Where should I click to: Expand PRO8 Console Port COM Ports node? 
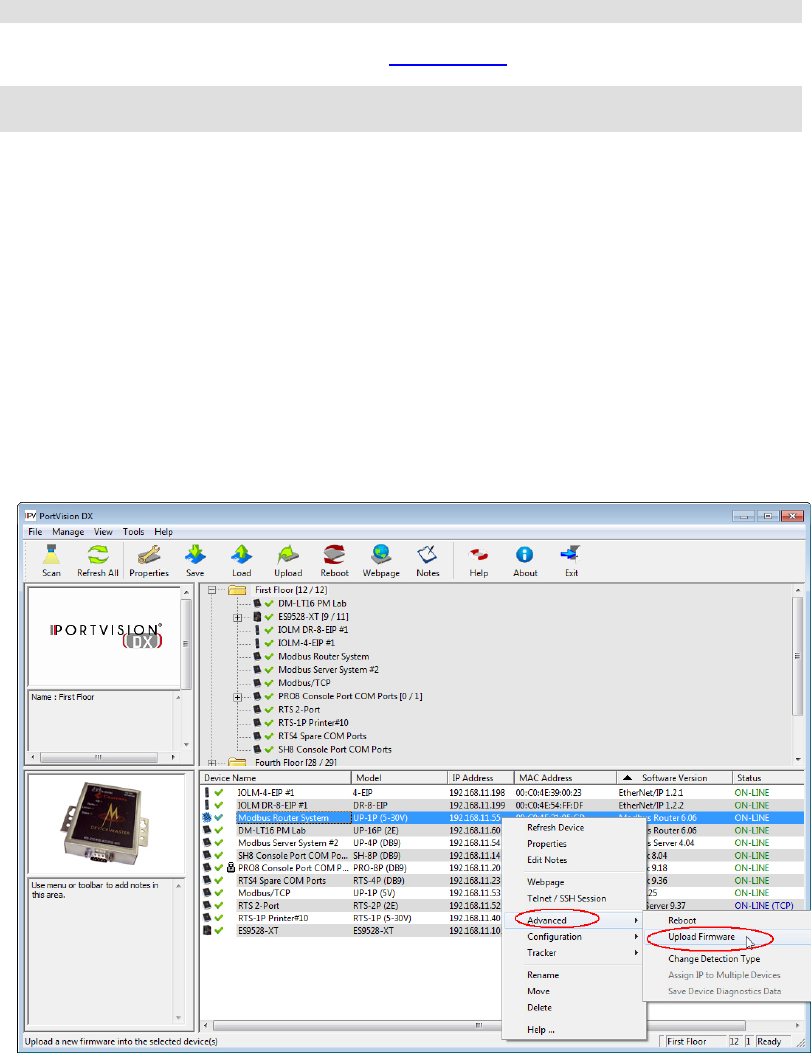point(238,697)
